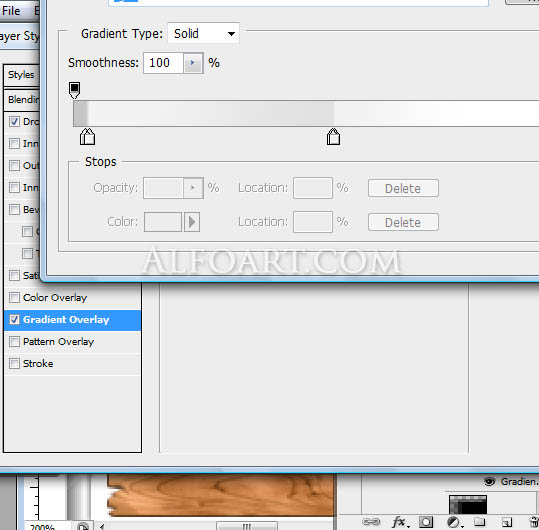
Task: Enable the Inner Shadow checkbox
Action: (14, 143)
